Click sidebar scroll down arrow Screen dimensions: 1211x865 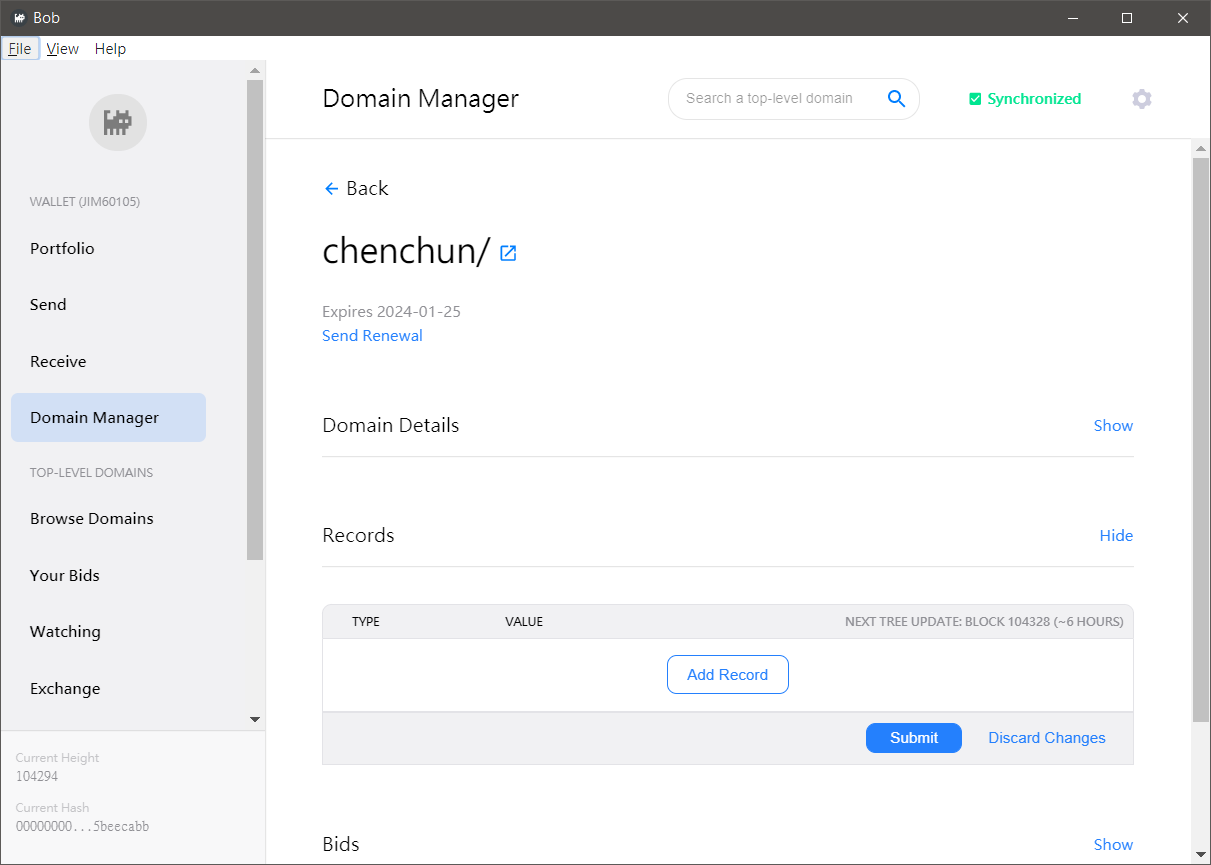255,719
